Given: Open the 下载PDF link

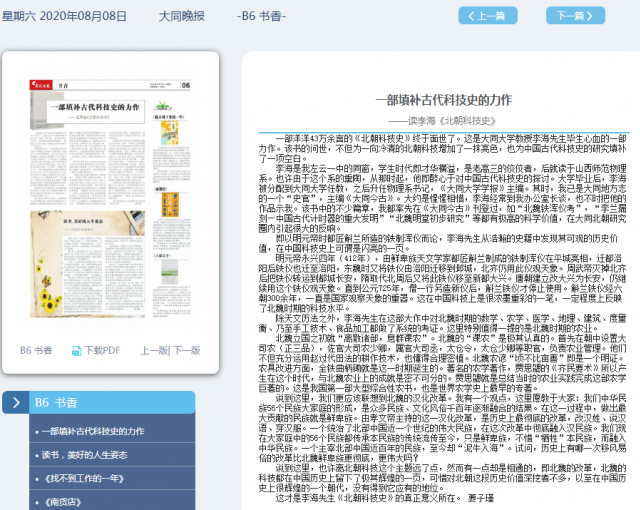Looking at the screenshot, I should tap(102, 351).
